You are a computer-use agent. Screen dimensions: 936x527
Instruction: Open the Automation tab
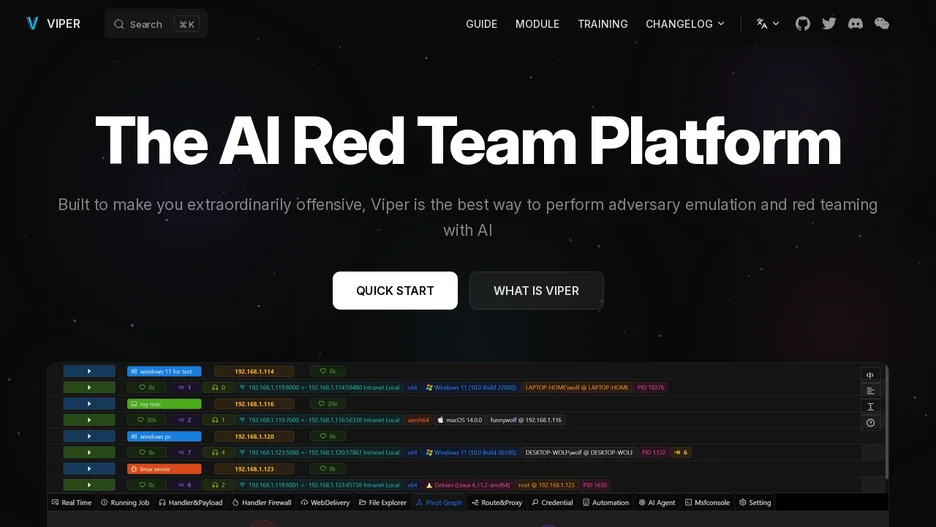coord(606,503)
